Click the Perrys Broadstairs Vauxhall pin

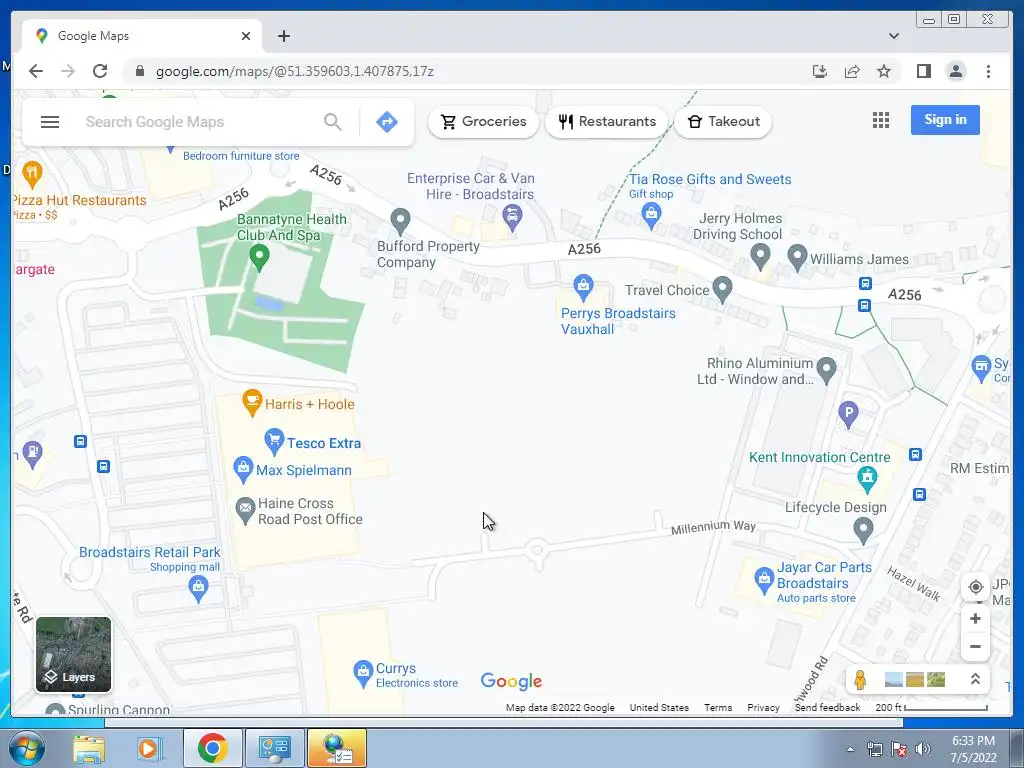[583, 289]
